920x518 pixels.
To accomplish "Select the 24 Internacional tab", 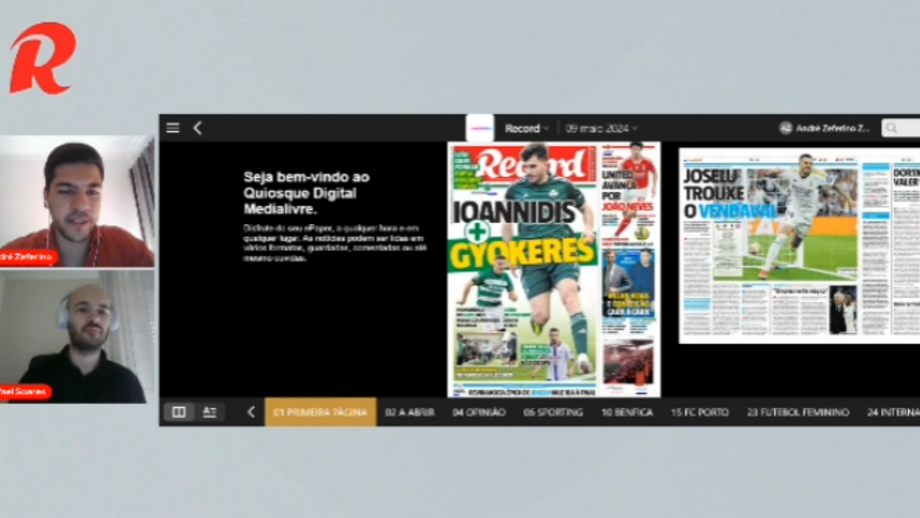I will click(893, 412).
